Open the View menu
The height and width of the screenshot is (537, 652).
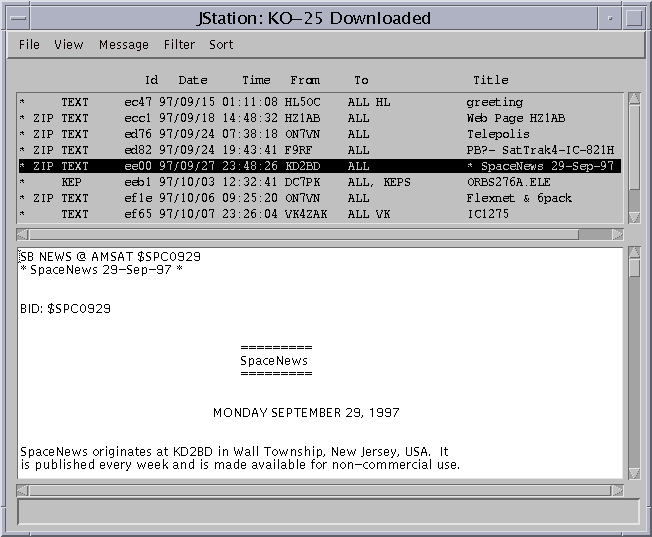(69, 45)
